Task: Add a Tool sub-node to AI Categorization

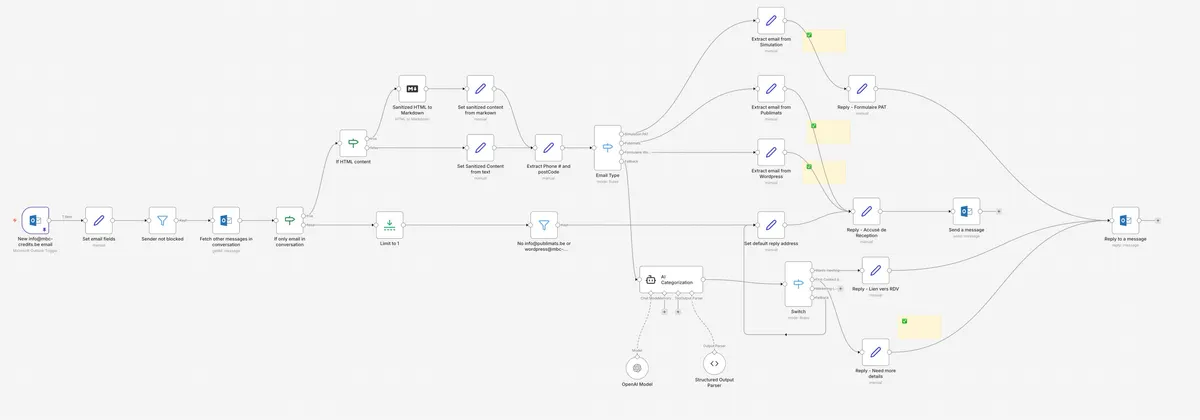Action: [680, 310]
